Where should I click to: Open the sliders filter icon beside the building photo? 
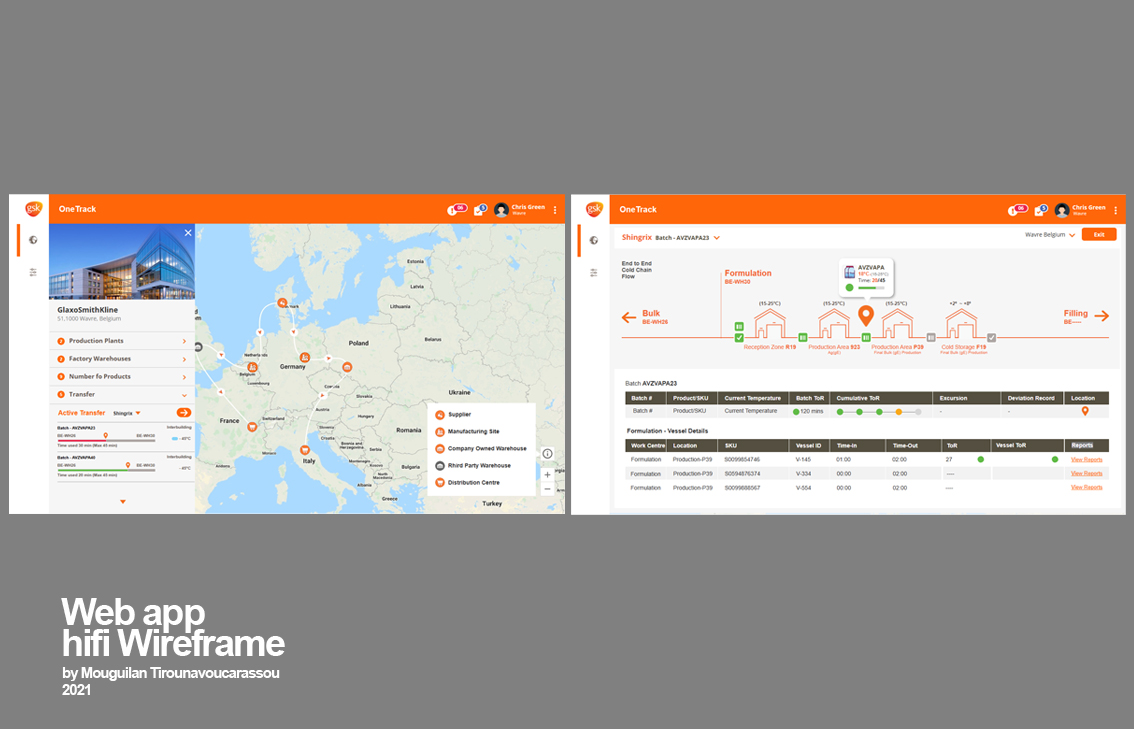point(33,271)
